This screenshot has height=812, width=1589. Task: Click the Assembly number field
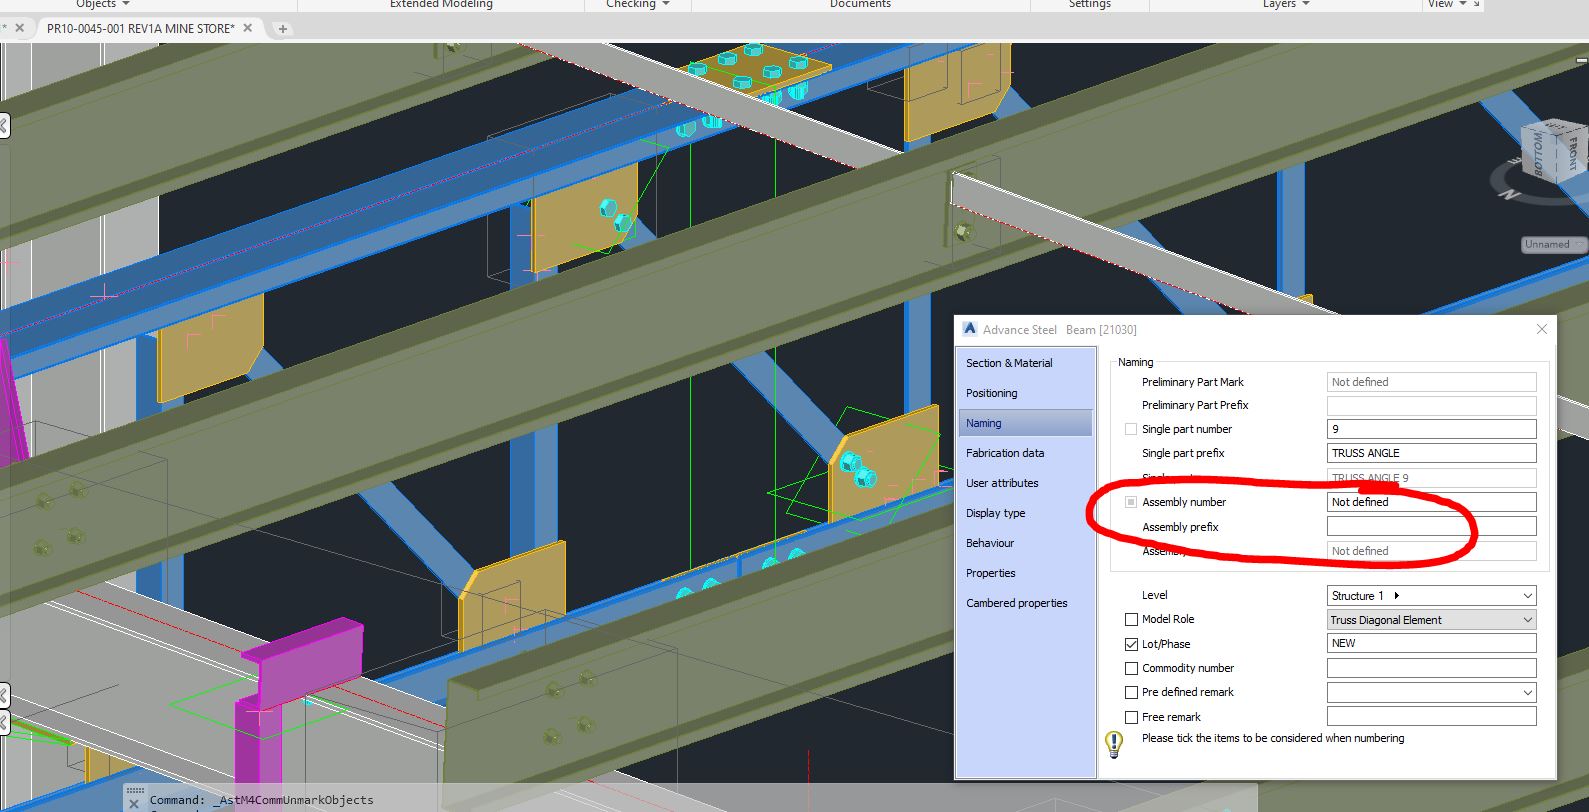tap(1431, 502)
